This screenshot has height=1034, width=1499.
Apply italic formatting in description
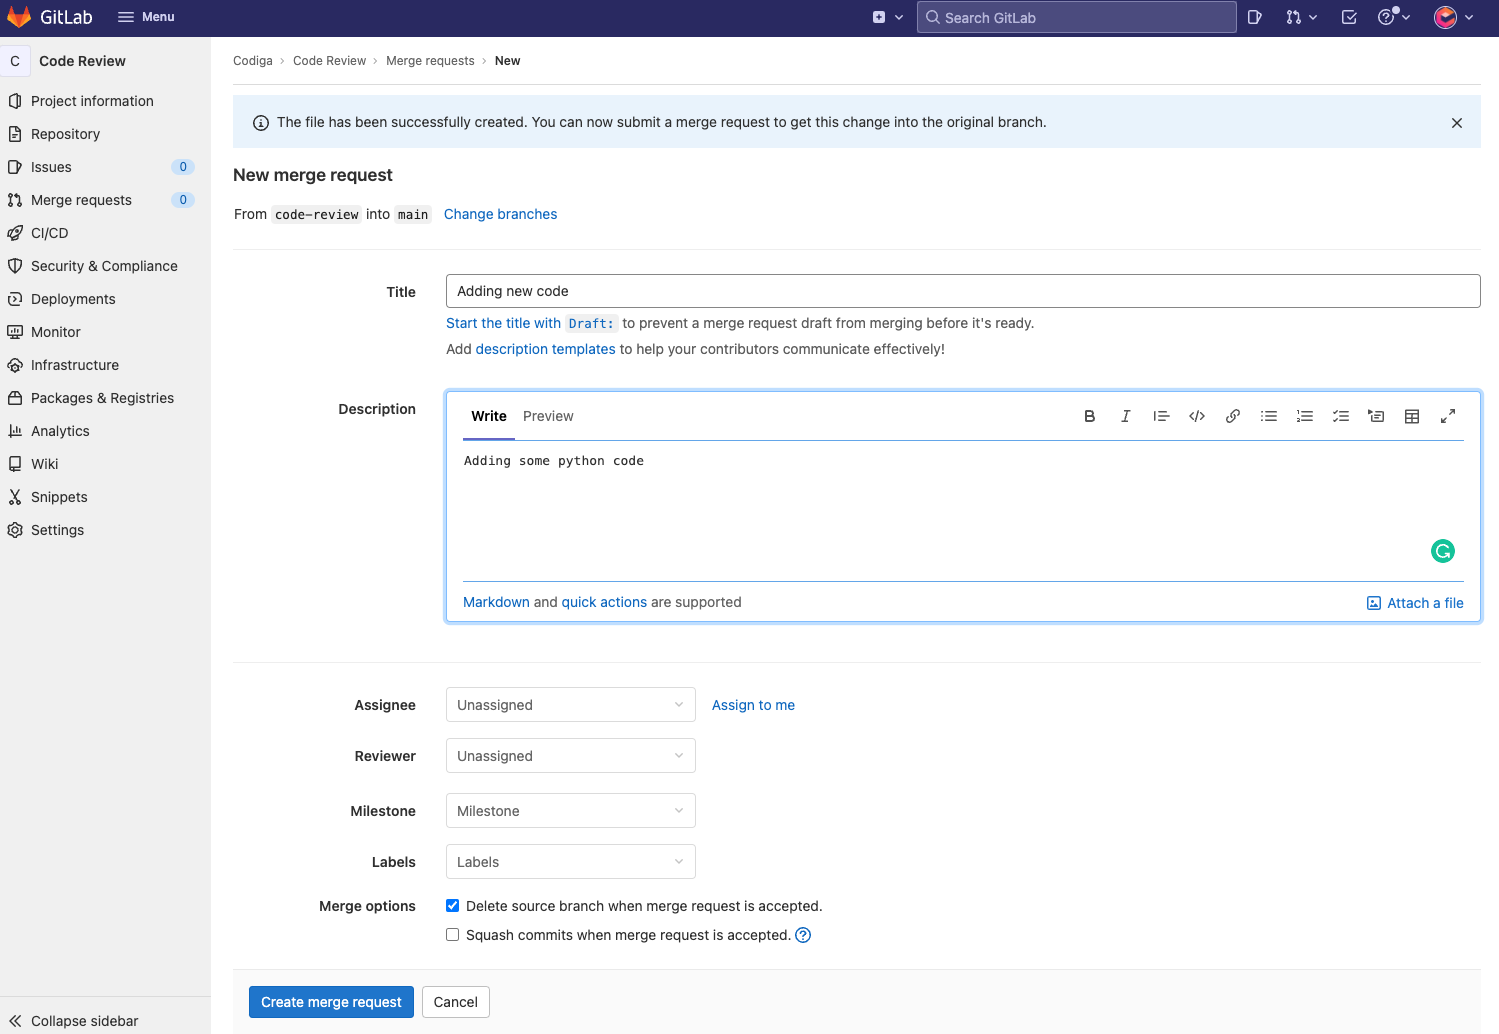point(1125,416)
